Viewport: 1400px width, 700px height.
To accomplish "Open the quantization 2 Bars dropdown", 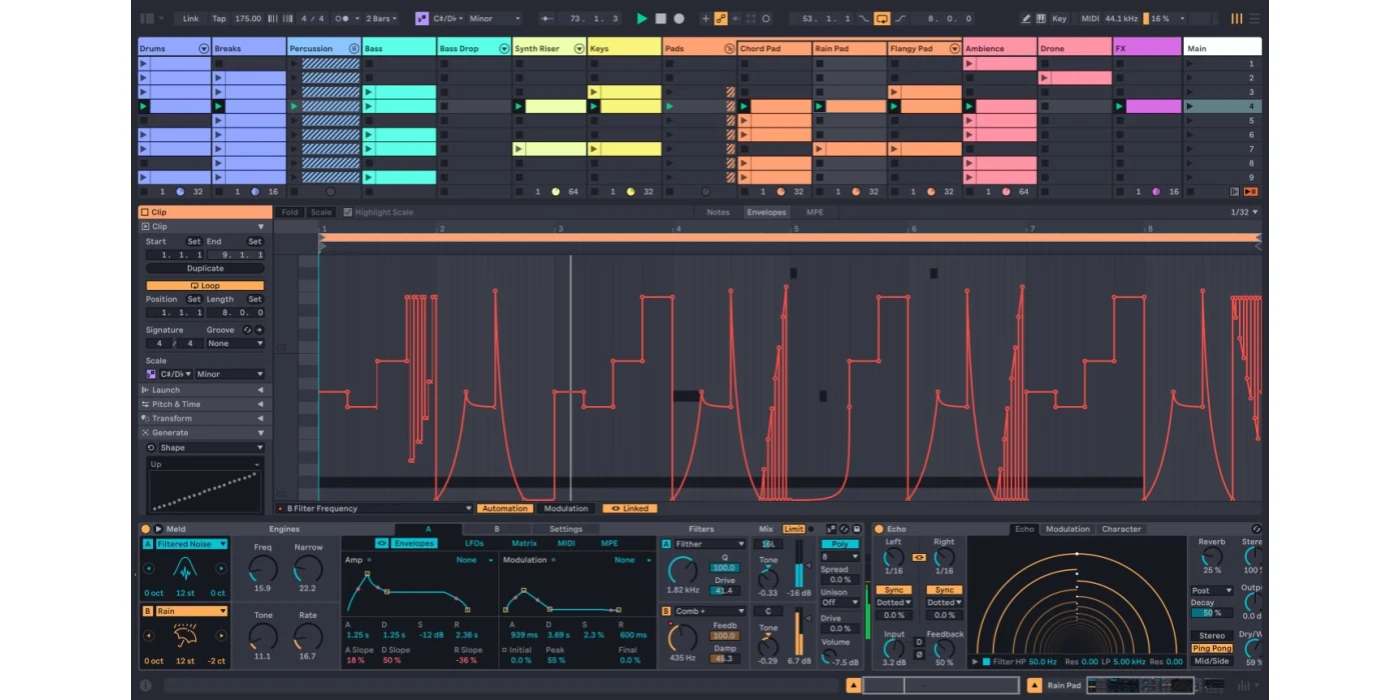I will tap(381, 18).
